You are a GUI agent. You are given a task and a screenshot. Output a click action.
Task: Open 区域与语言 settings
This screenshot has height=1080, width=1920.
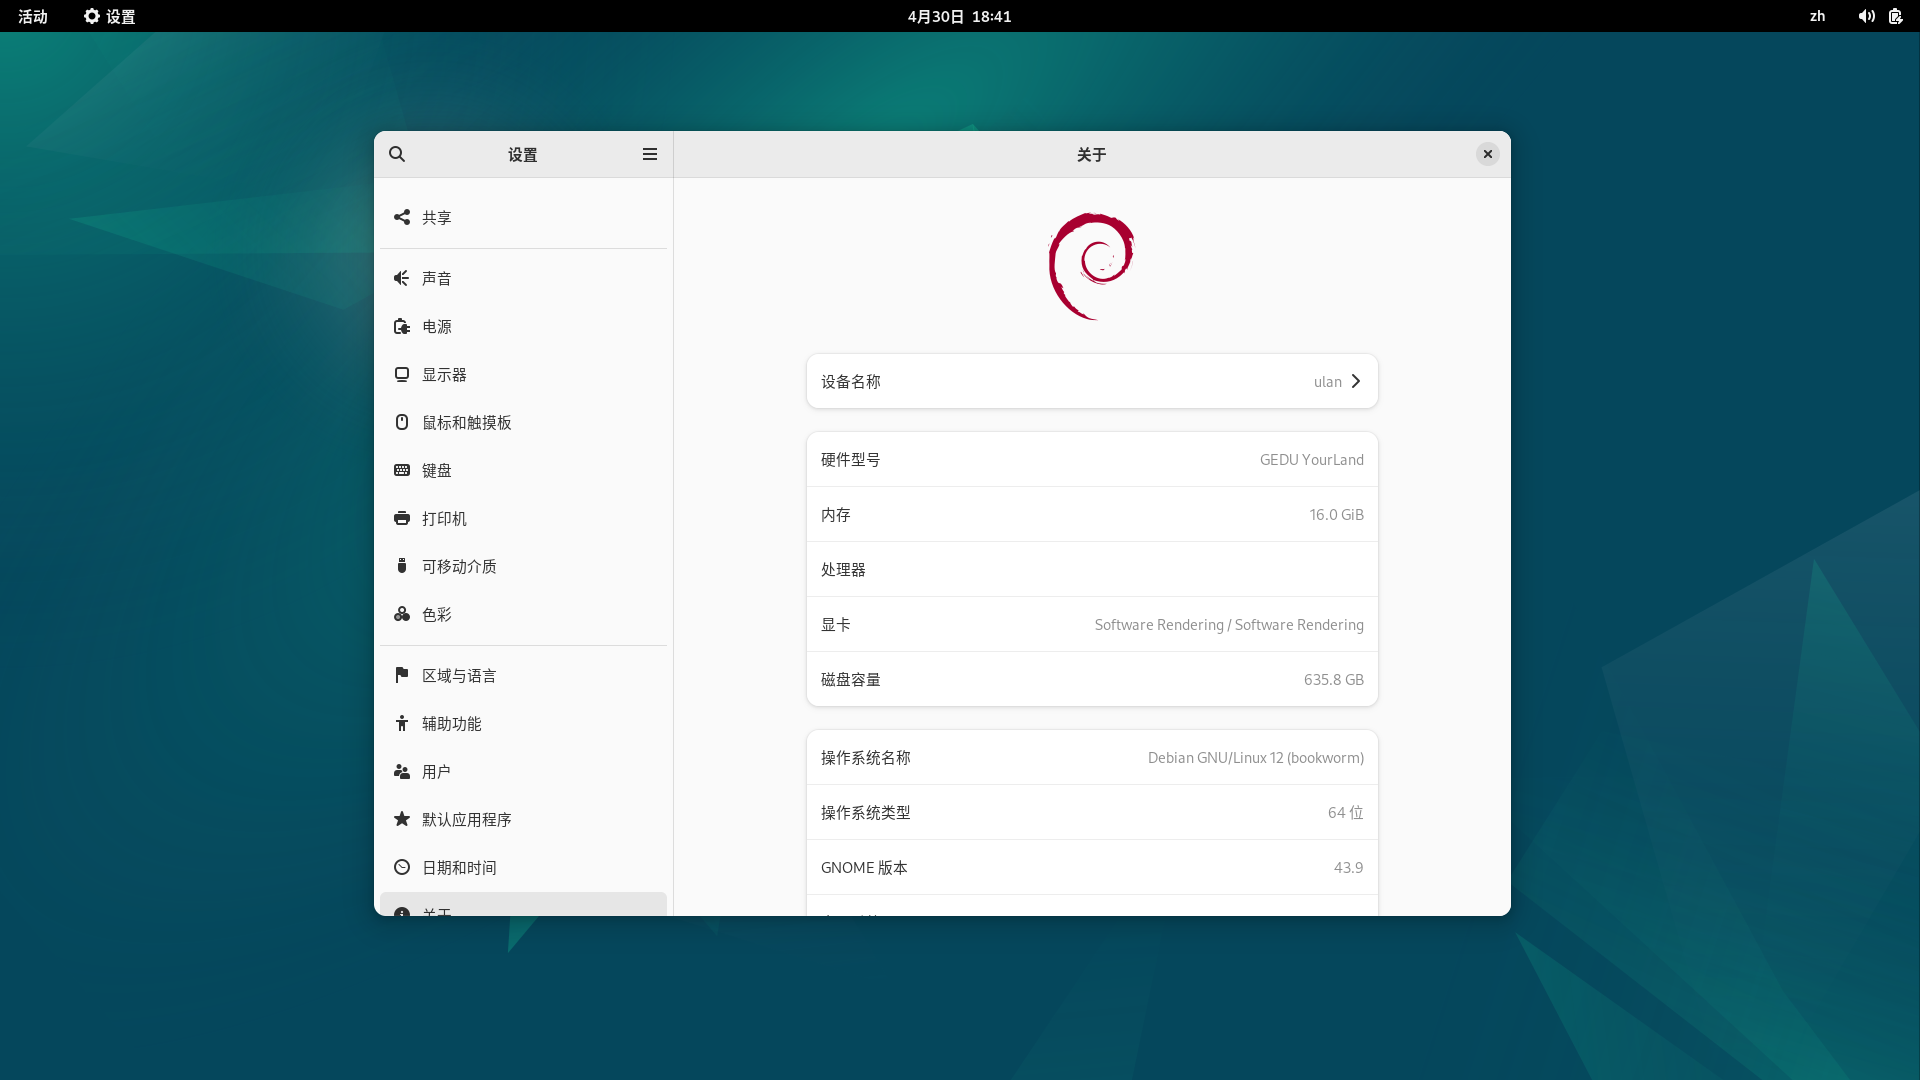click(523, 675)
